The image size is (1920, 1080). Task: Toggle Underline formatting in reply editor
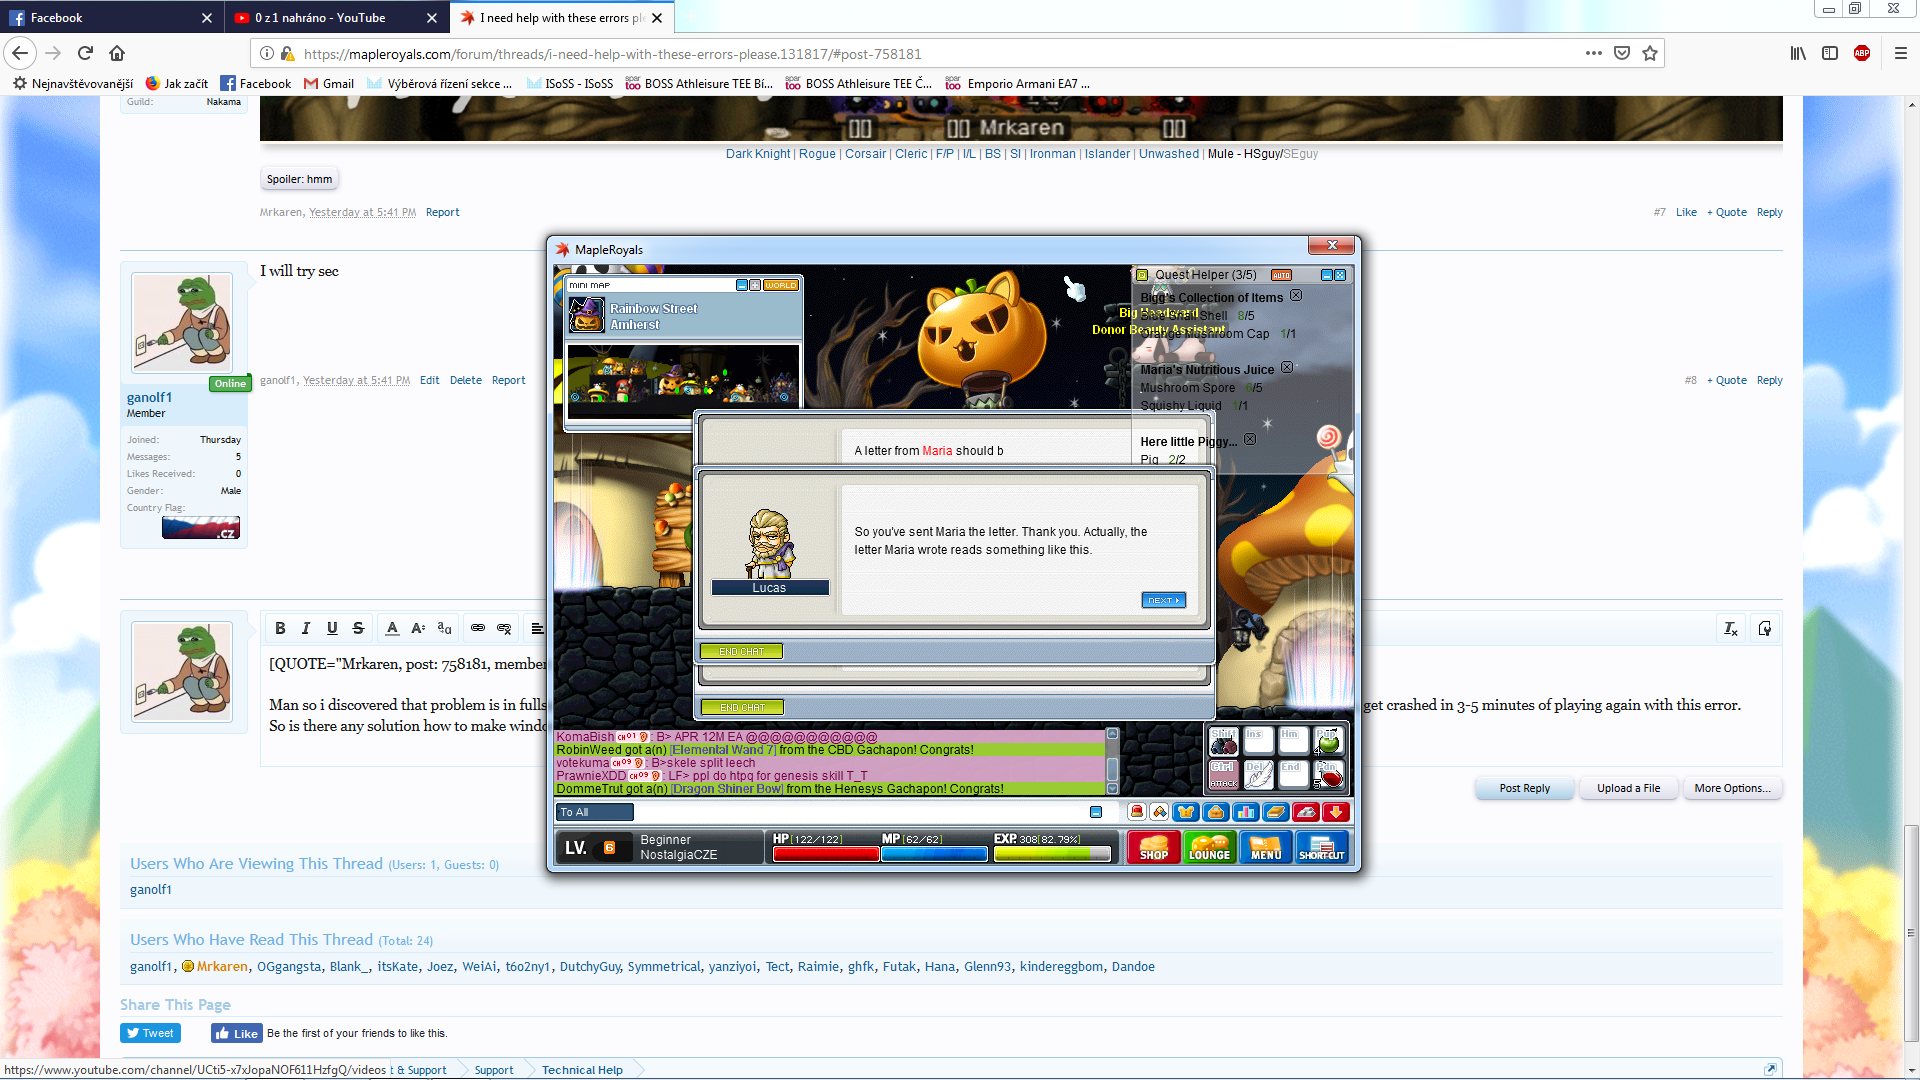coord(332,628)
